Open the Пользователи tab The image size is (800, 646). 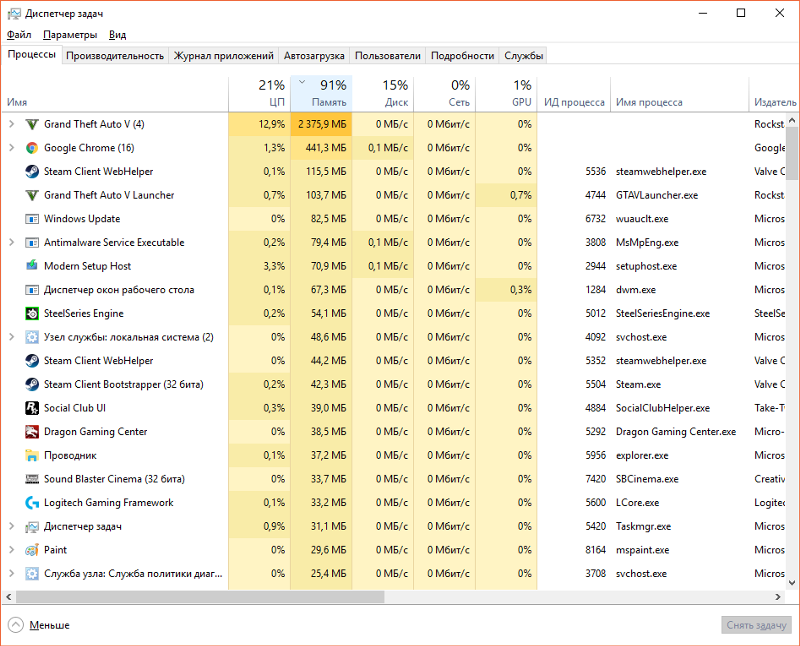388,56
